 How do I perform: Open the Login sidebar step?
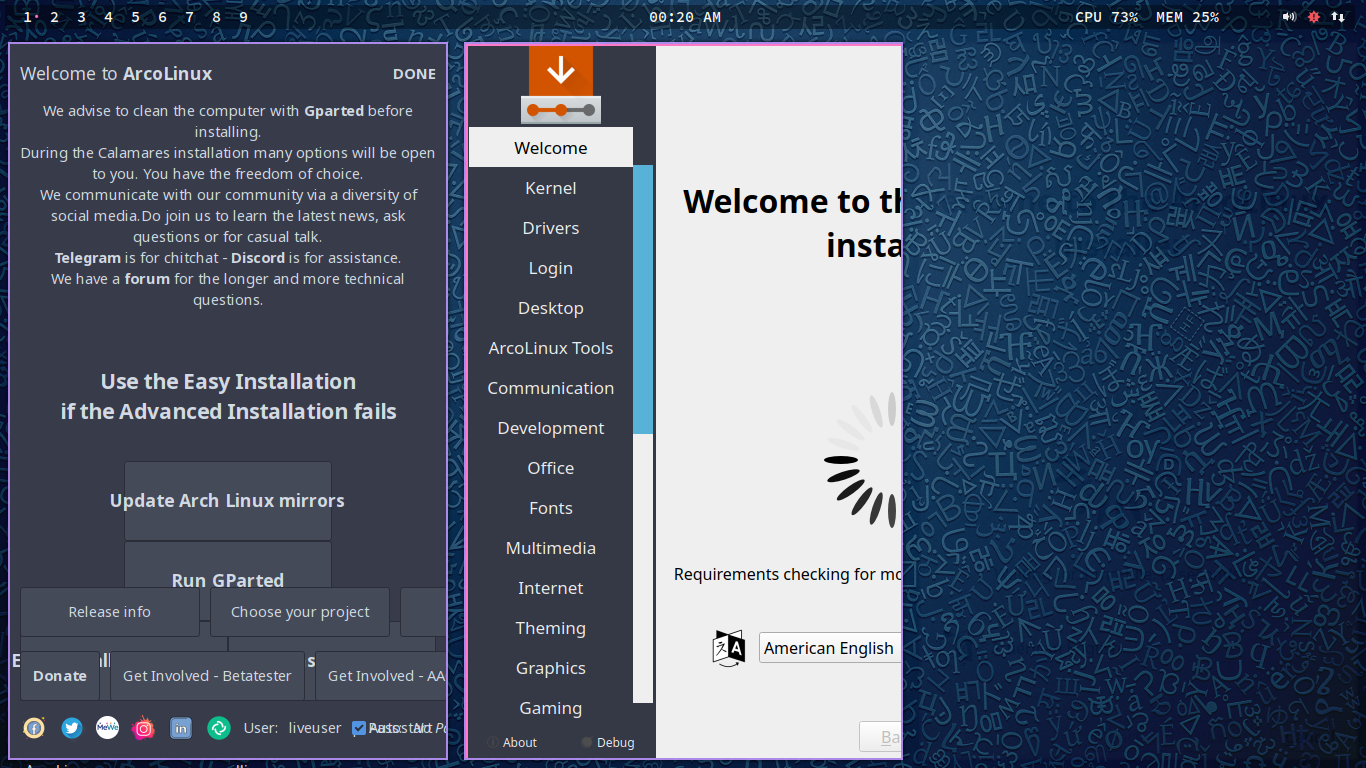pyautogui.click(x=551, y=268)
